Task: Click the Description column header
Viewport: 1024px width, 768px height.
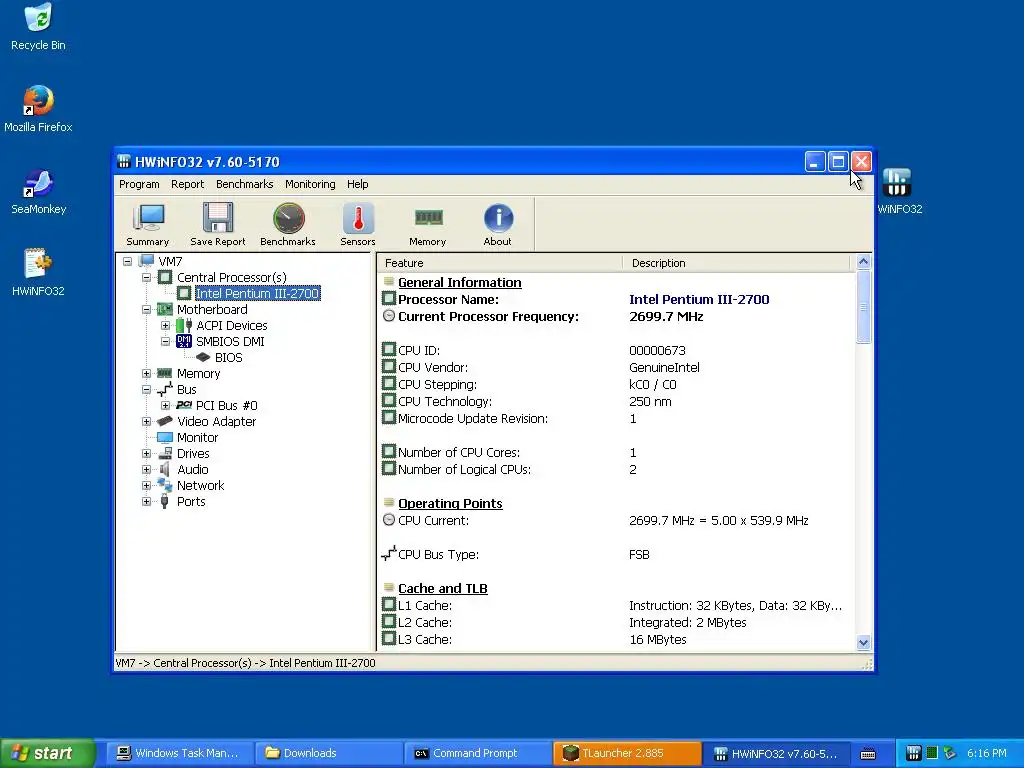Action: pyautogui.click(x=736, y=263)
